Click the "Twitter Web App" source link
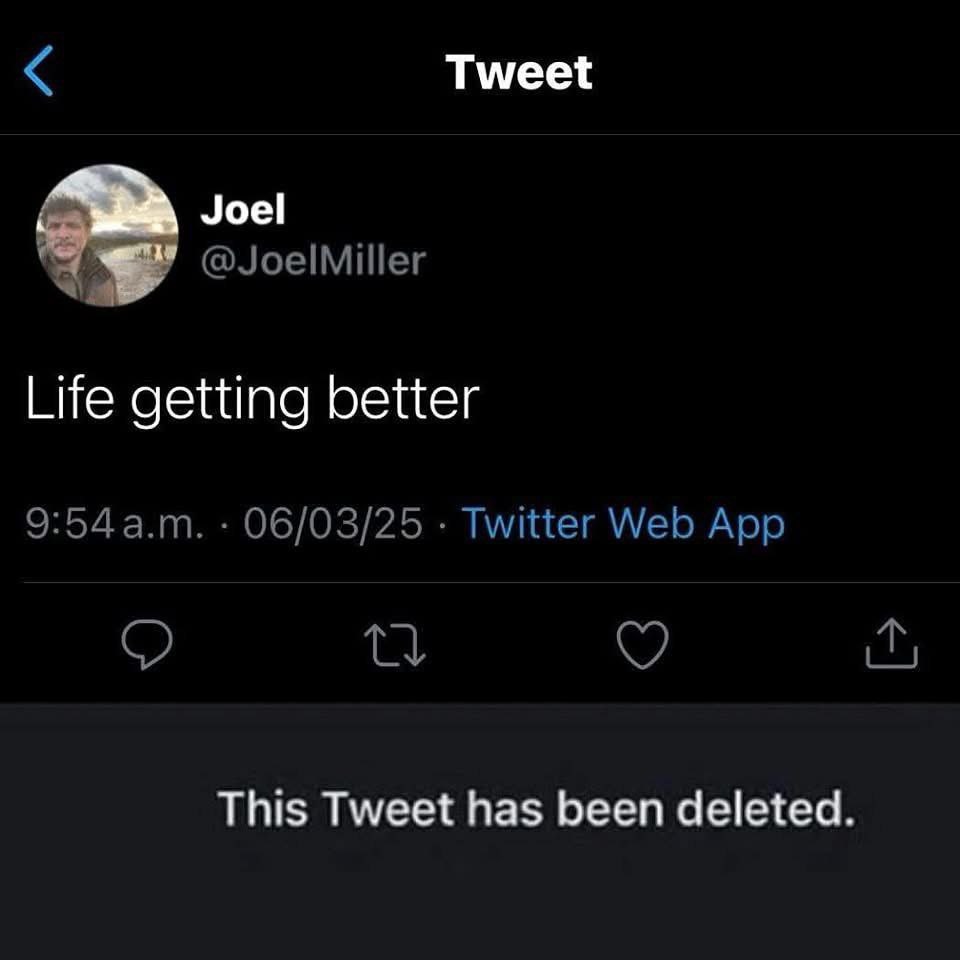 (622, 524)
